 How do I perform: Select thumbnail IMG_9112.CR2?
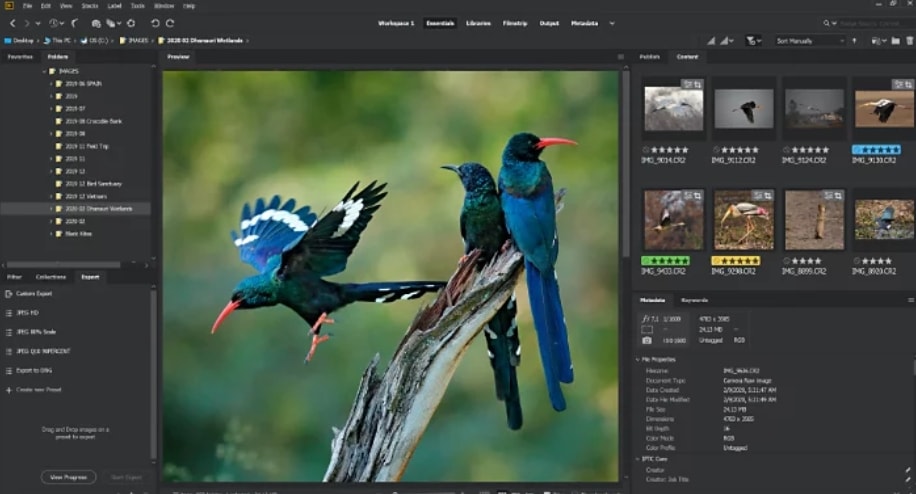pyautogui.click(x=744, y=109)
